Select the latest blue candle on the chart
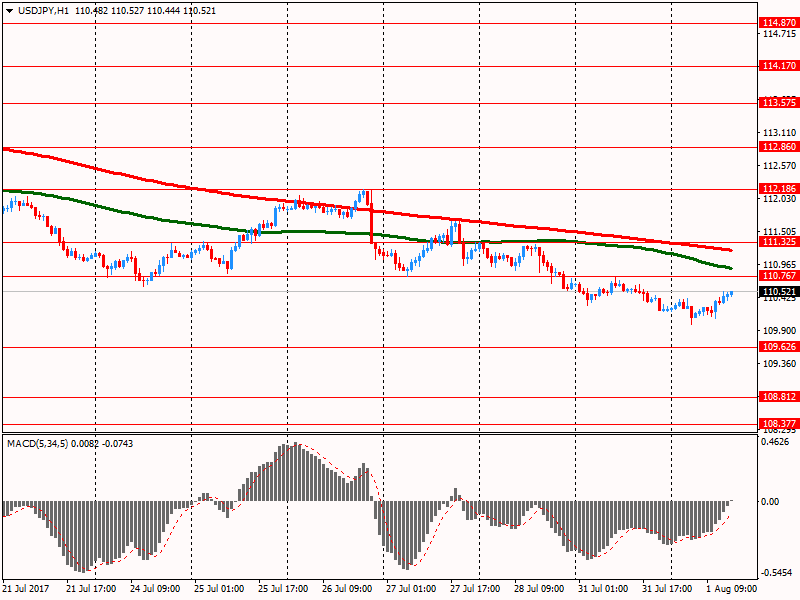This screenshot has height=600, width=800. (732, 293)
